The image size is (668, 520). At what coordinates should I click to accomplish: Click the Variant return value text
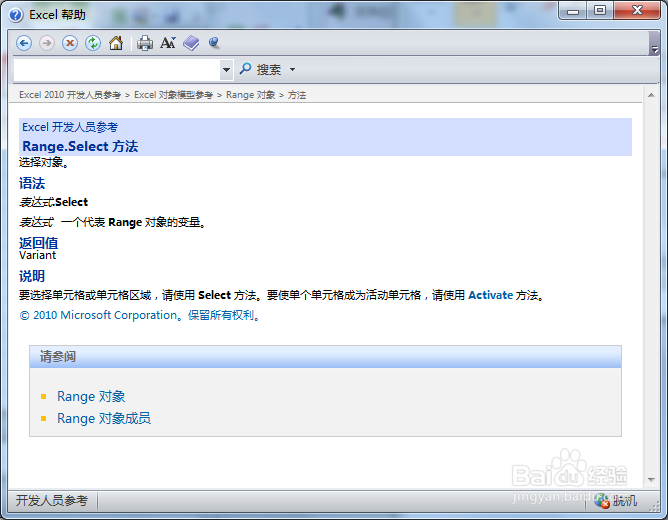coord(37,255)
